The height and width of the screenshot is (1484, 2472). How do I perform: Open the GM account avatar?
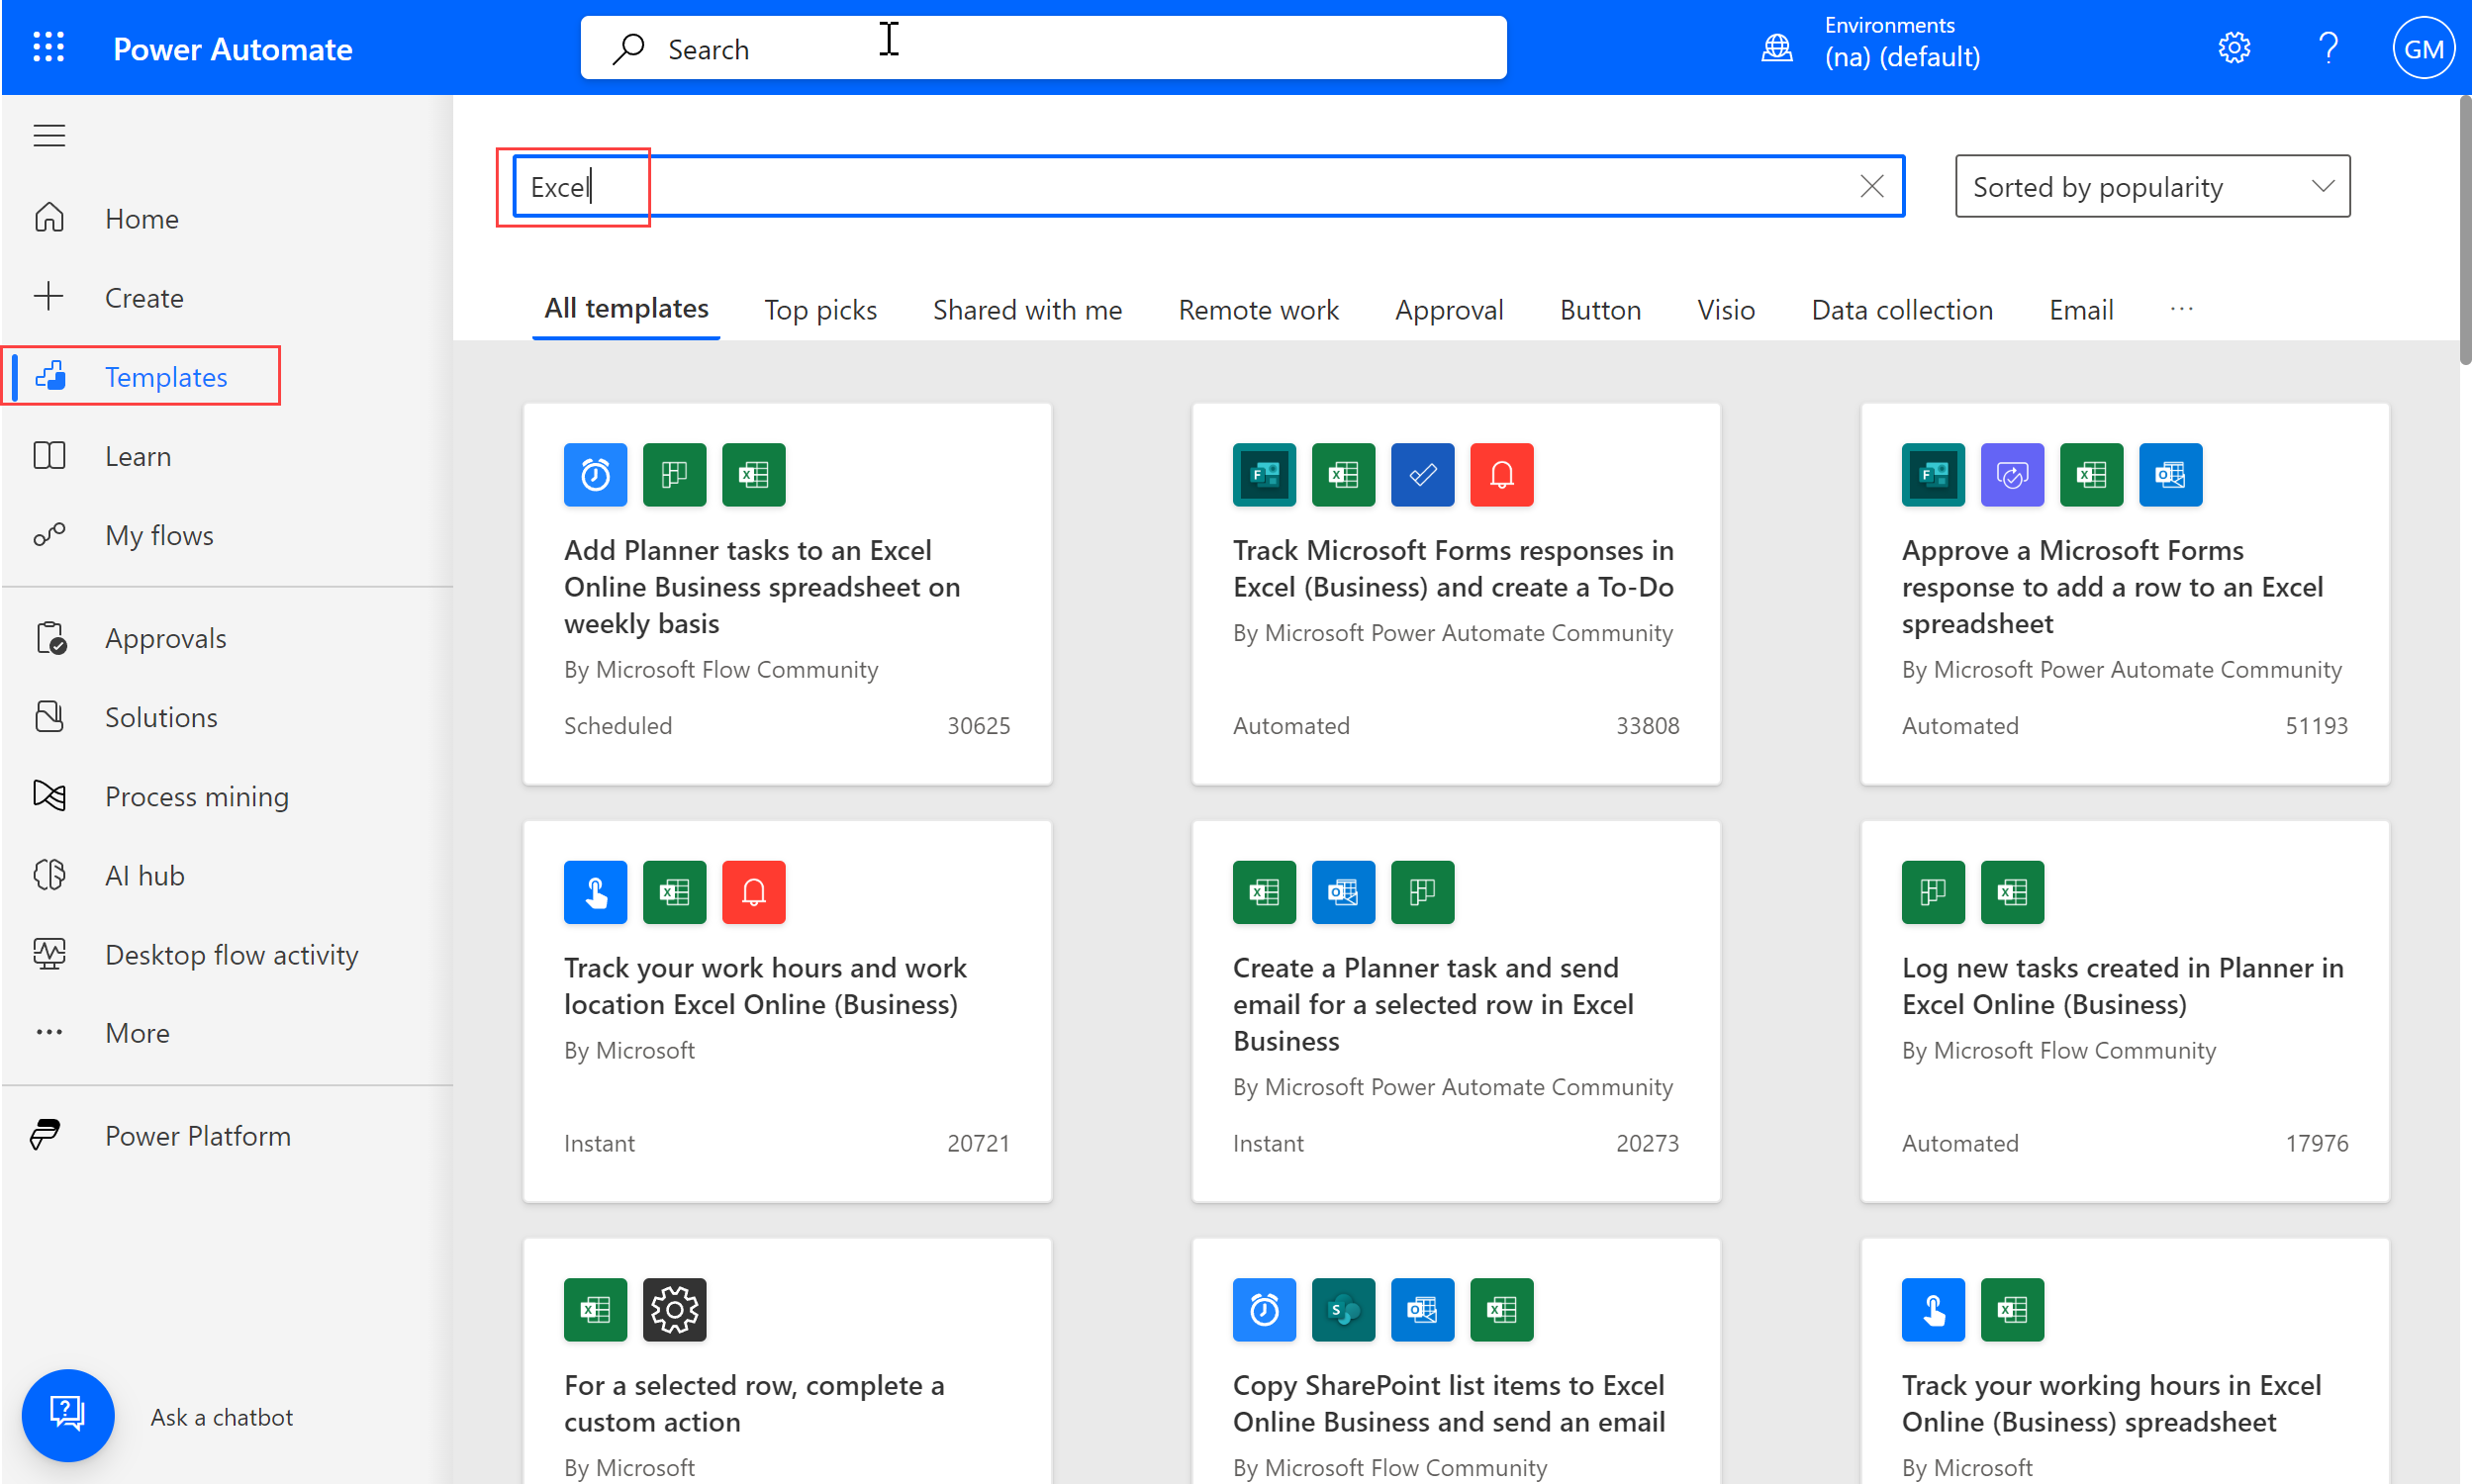2422,48
